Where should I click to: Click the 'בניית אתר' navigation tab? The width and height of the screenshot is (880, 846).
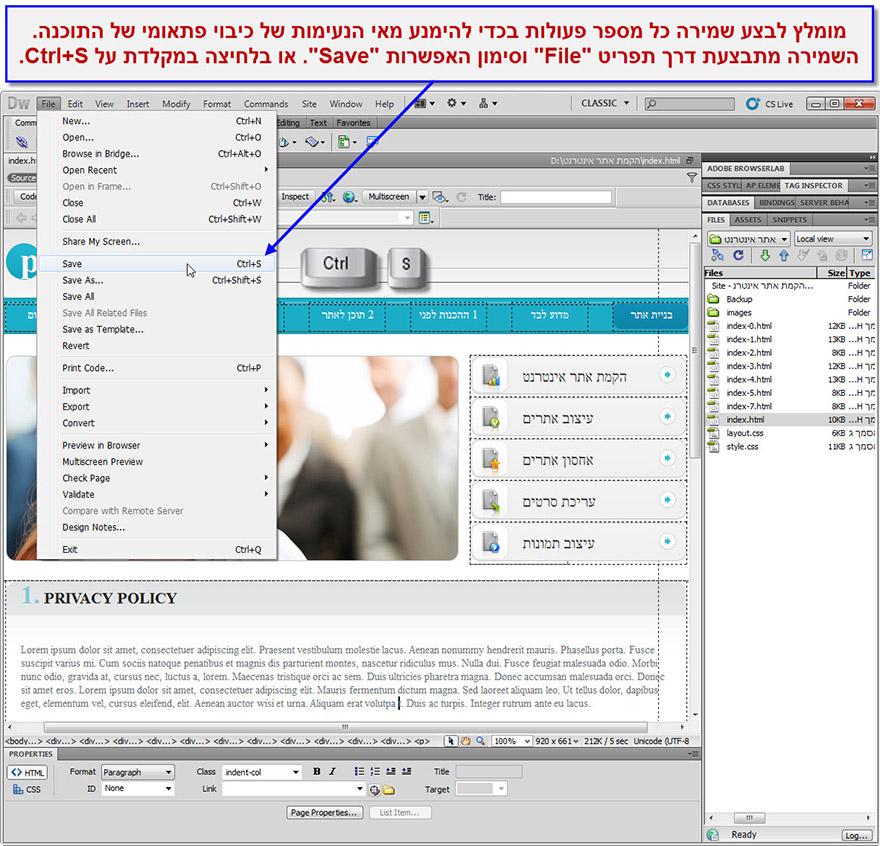[x=651, y=315]
